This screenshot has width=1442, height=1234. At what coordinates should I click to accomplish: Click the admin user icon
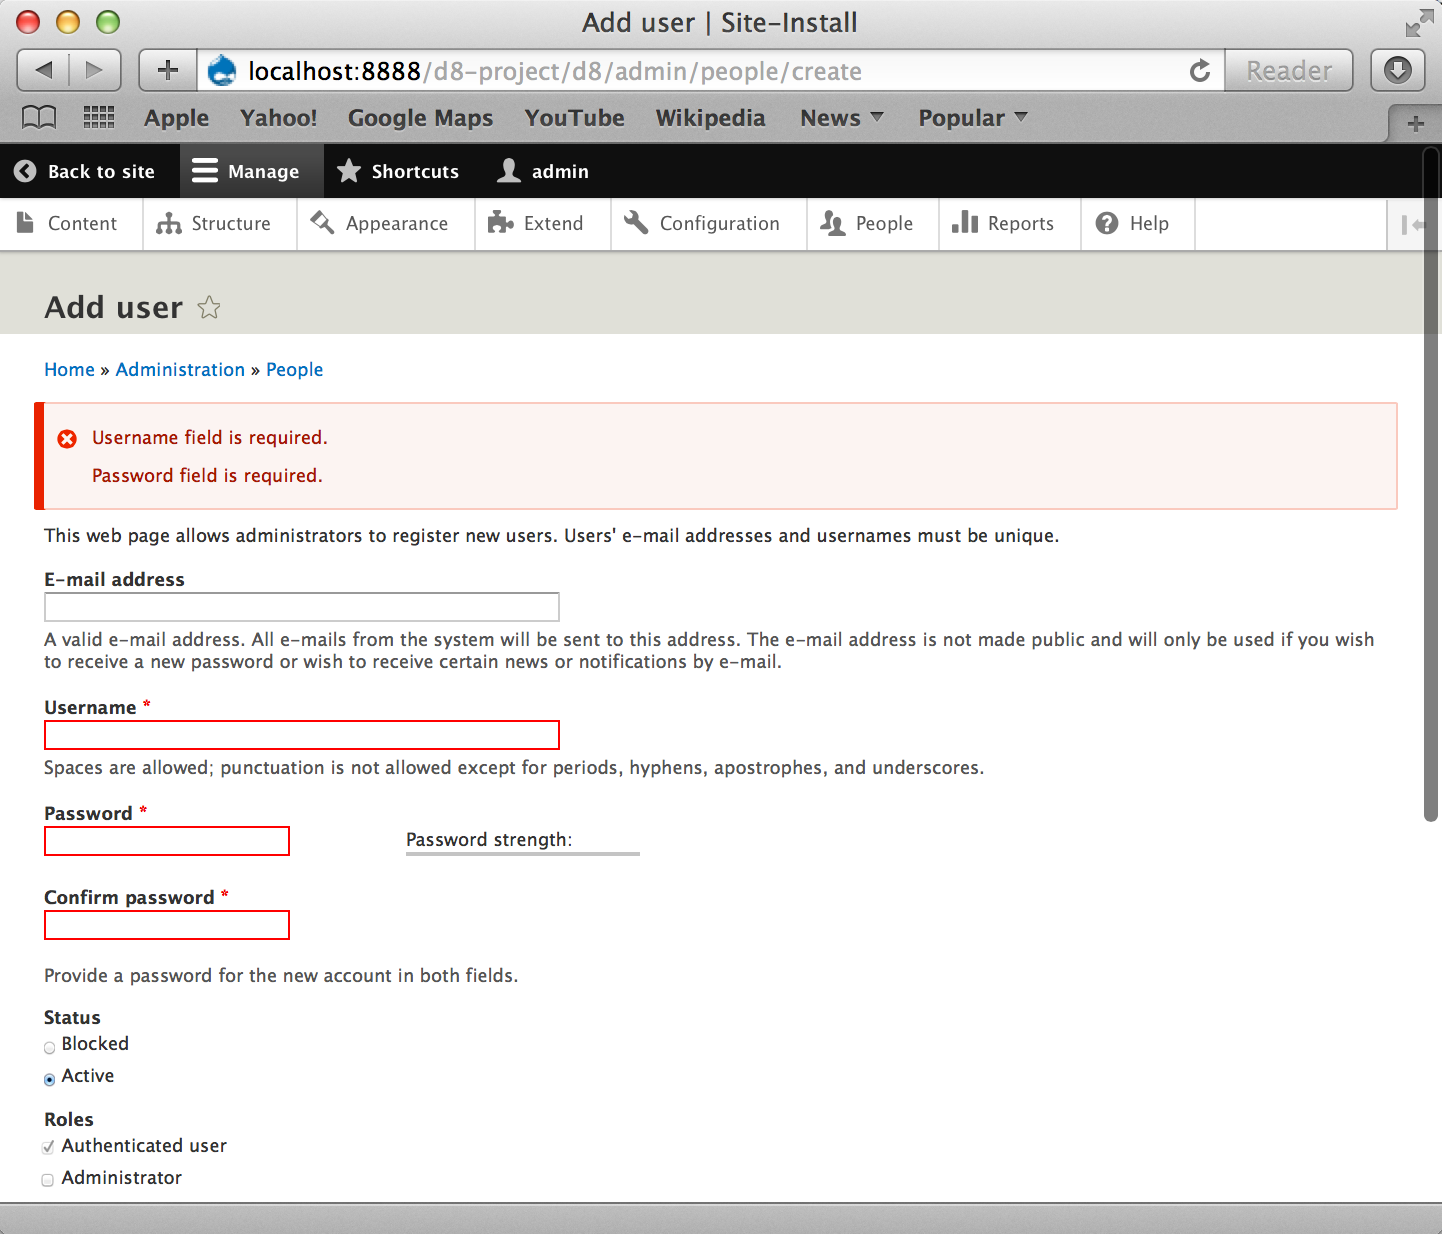coord(509,171)
